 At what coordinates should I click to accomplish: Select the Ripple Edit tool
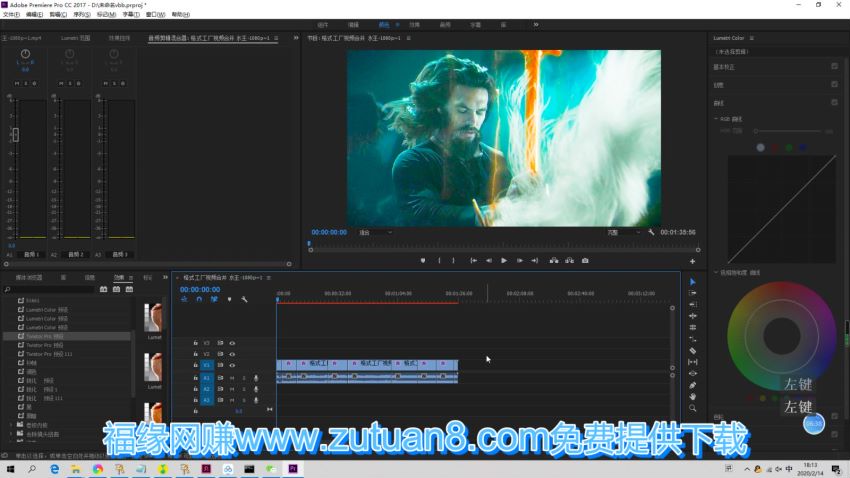[693, 305]
